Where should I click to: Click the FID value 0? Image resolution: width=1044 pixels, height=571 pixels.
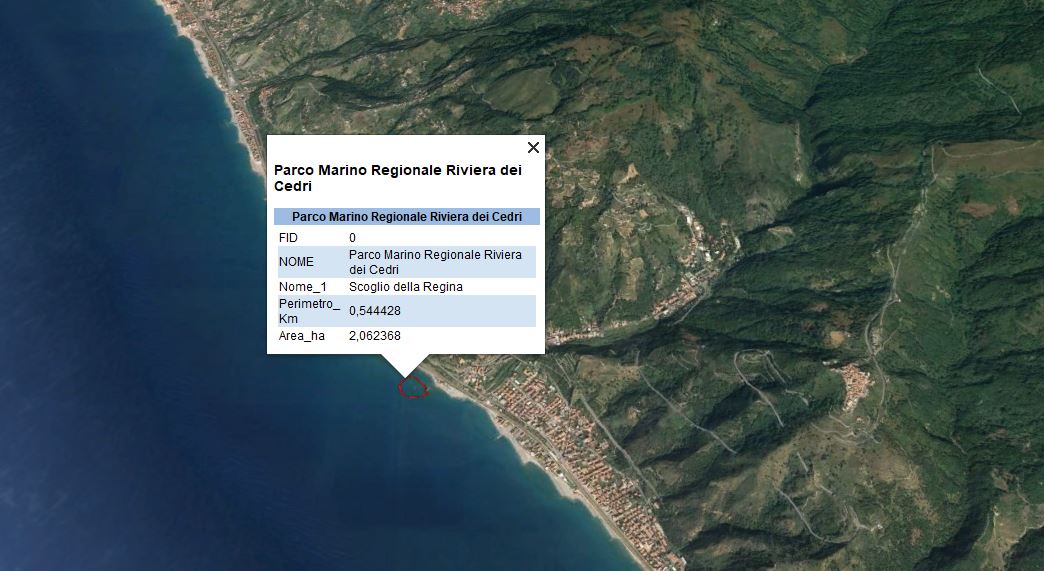pos(352,238)
